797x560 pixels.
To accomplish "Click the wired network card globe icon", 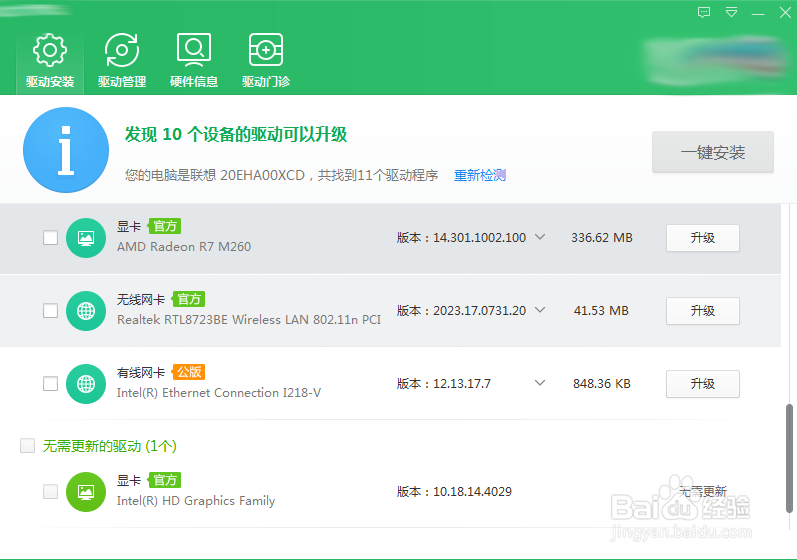I will pos(86,384).
